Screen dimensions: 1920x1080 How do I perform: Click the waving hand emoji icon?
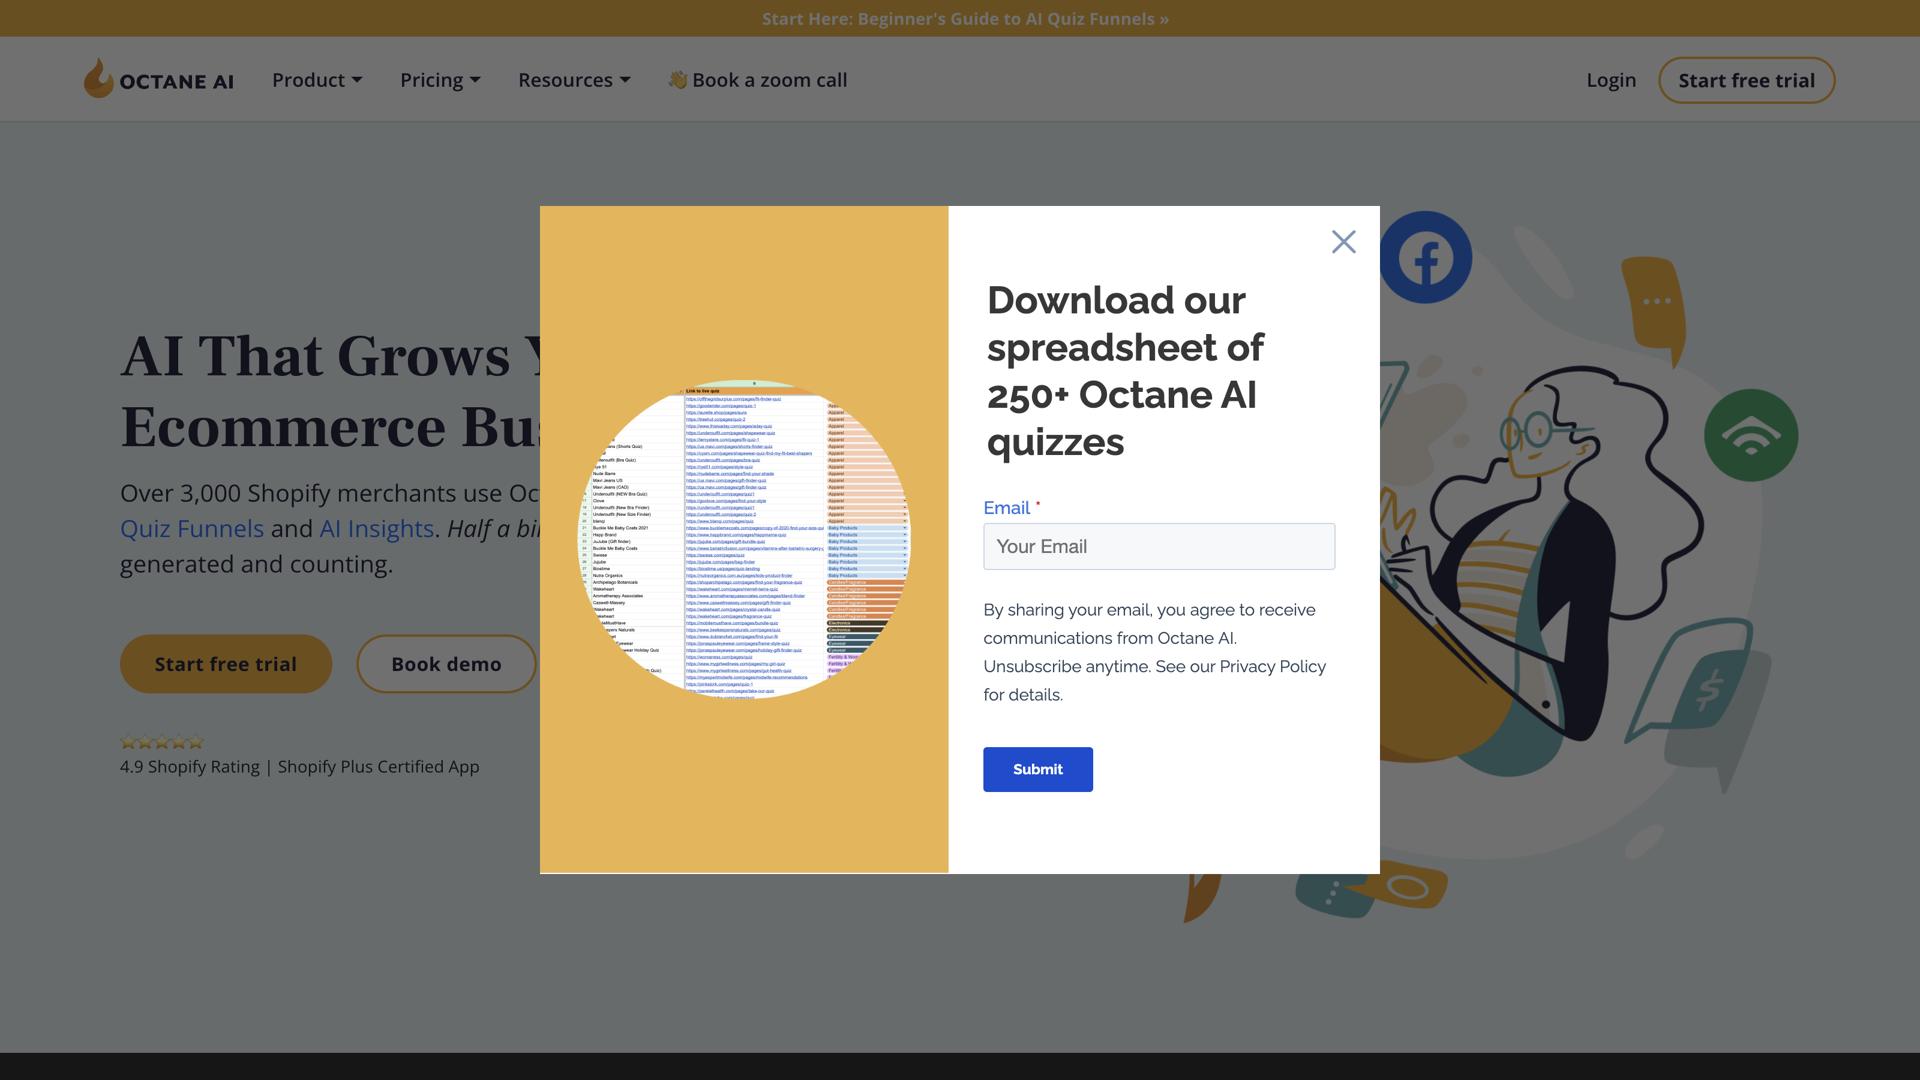point(677,80)
